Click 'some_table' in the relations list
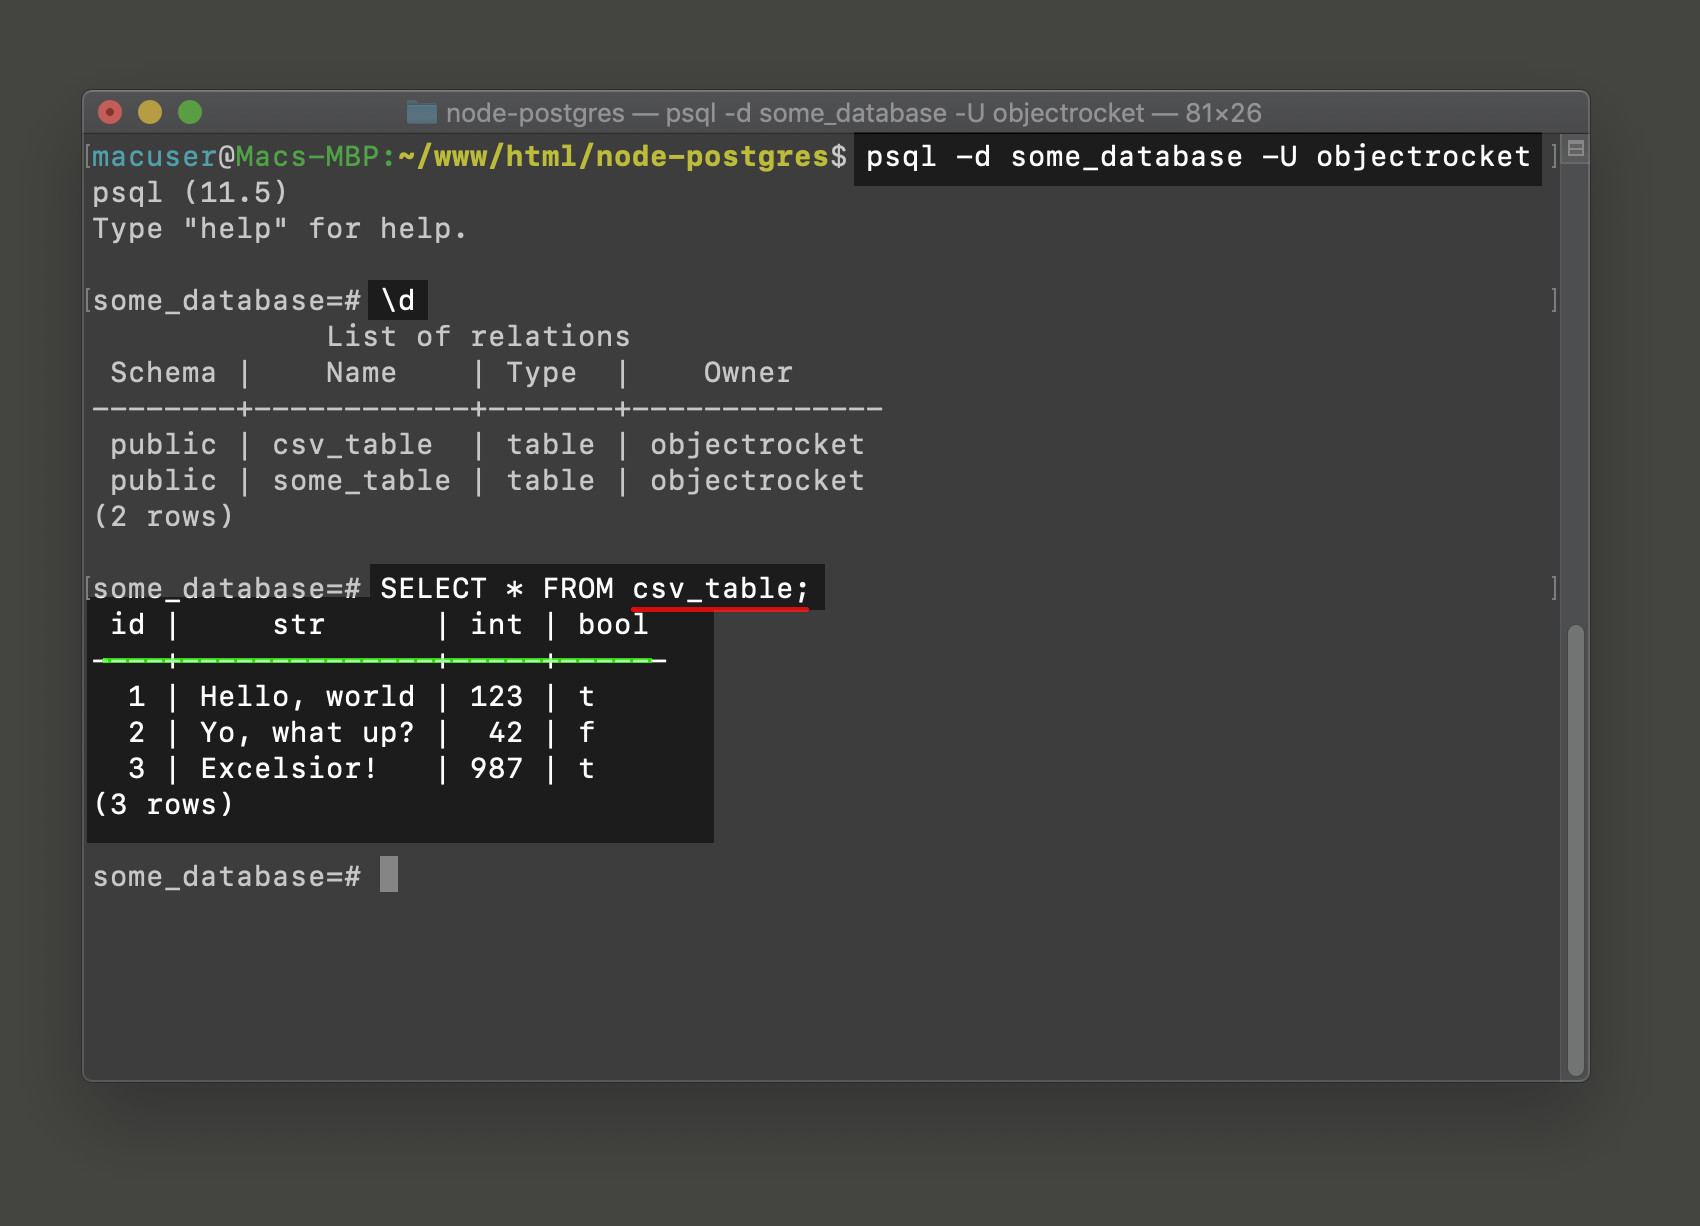The image size is (1700, 1226). [x=361, y=481]
